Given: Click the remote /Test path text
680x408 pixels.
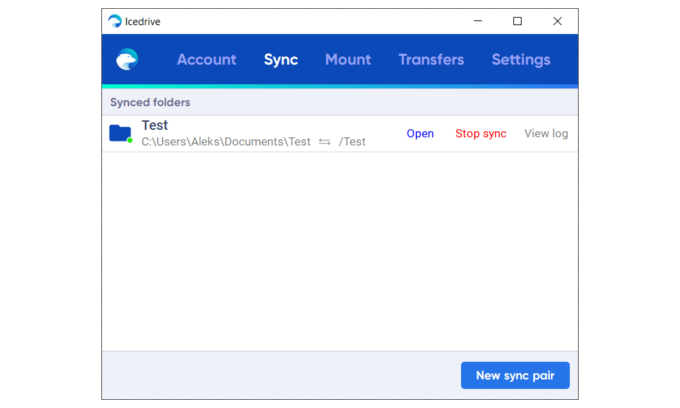Looking at the screenshot, I should [x=352, y=142].
